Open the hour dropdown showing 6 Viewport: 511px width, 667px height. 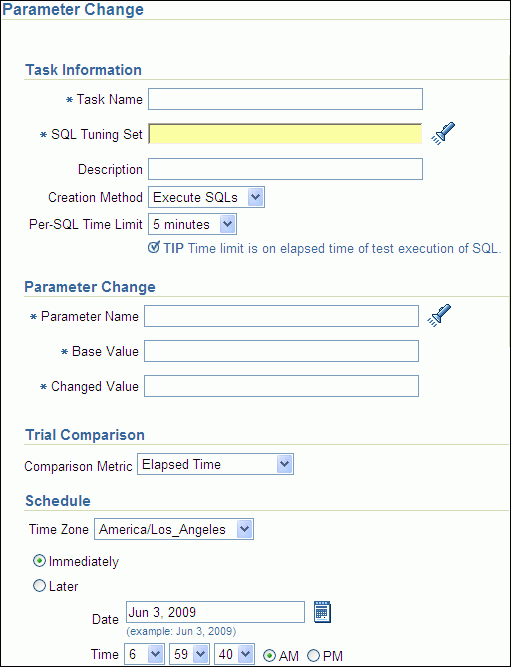click(x=144, y=654)
